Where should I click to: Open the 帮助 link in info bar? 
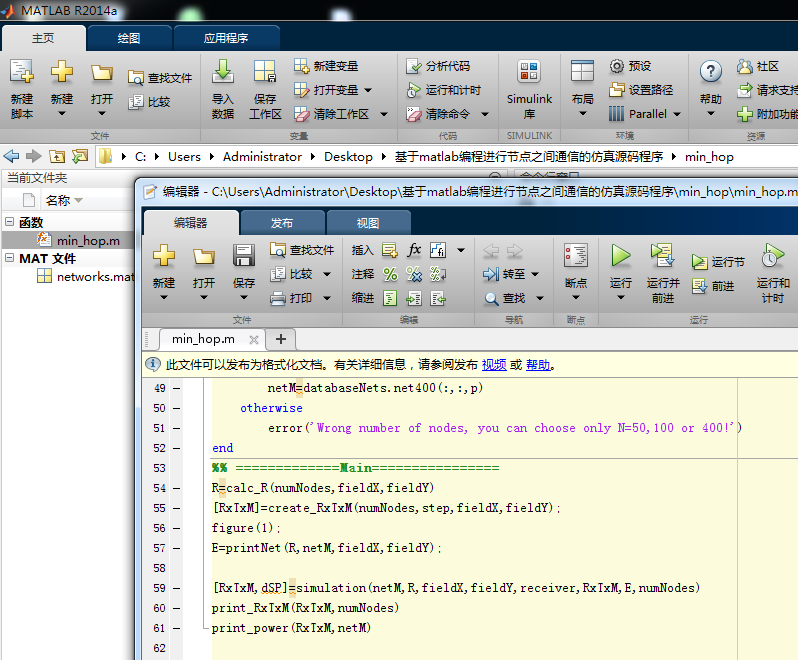pyautogui.click(x=538, y=364)
